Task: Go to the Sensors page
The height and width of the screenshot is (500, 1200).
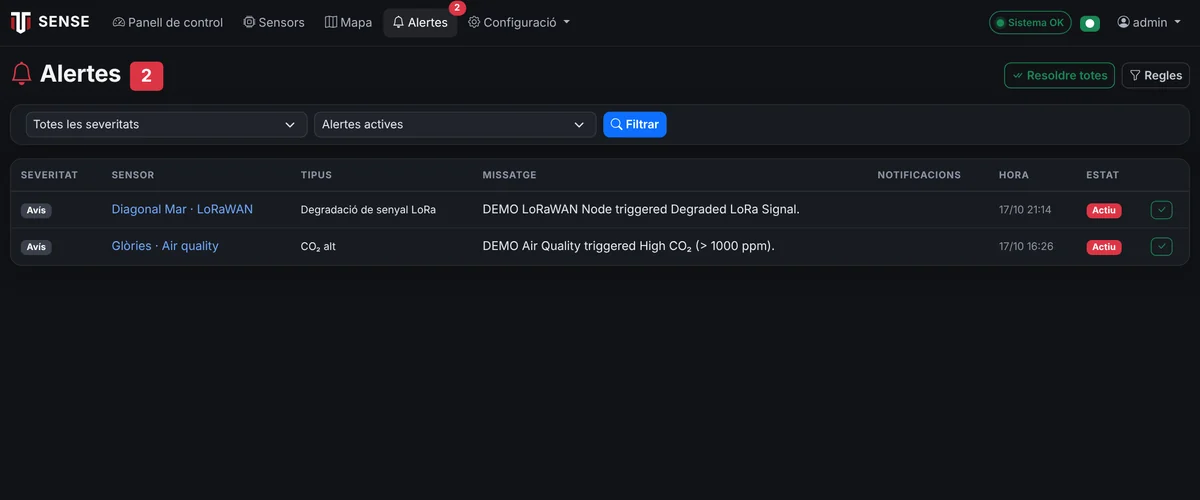Action: (x=274, y=22)
